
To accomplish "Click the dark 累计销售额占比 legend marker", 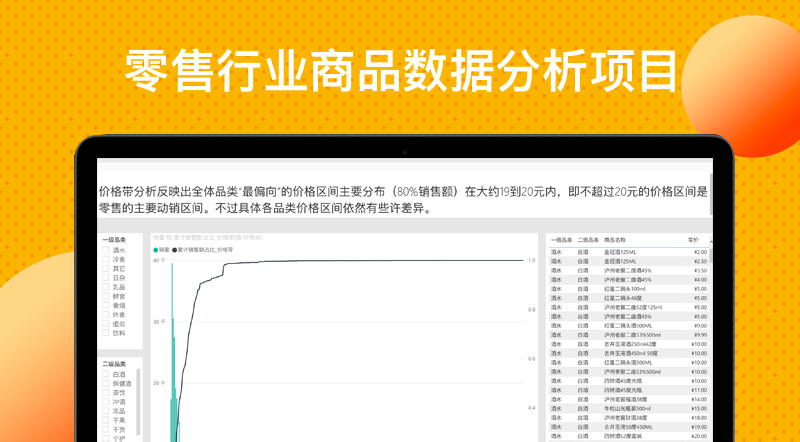I will click(x=174, y=249).
